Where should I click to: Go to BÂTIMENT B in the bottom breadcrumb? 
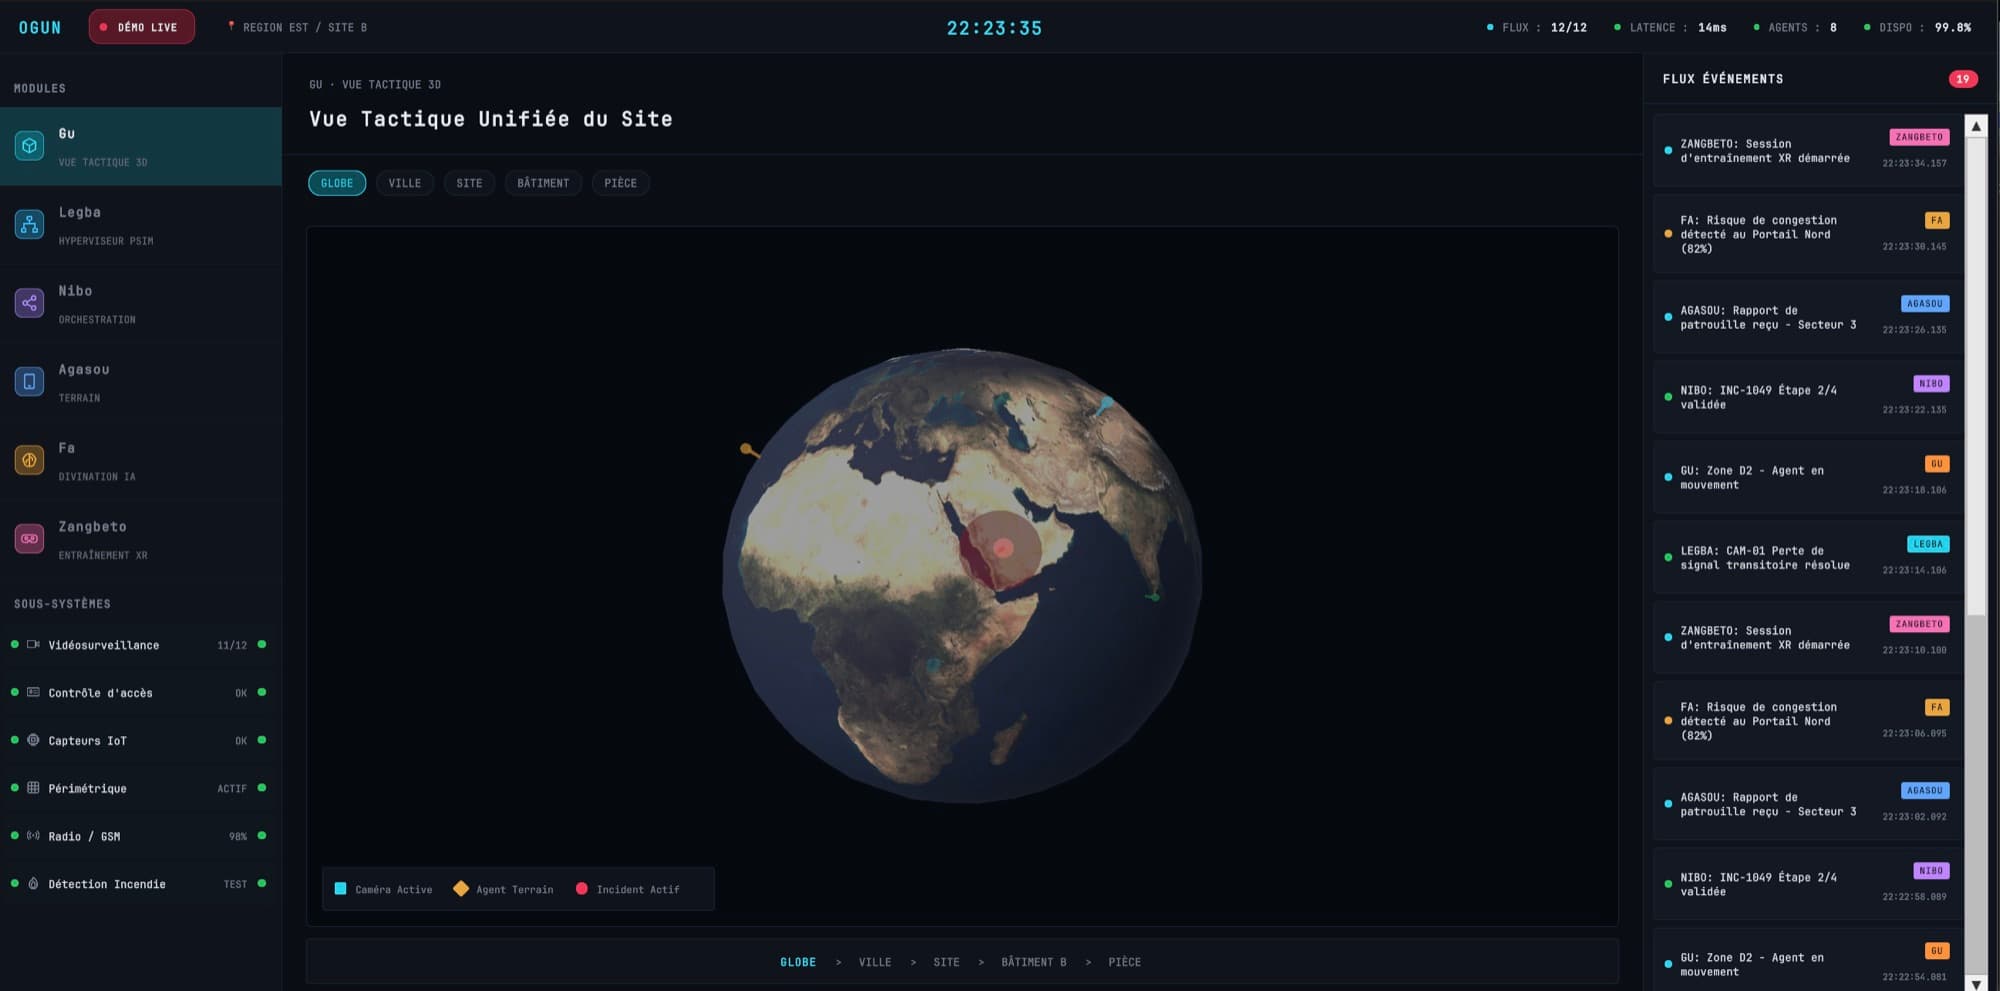(1034, 962)
